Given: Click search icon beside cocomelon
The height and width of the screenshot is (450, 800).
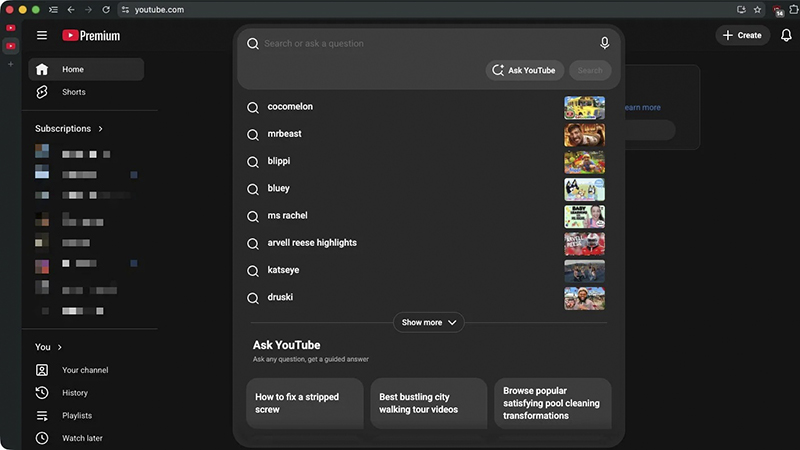Looking at the screenshot, I should coord(253,108).
